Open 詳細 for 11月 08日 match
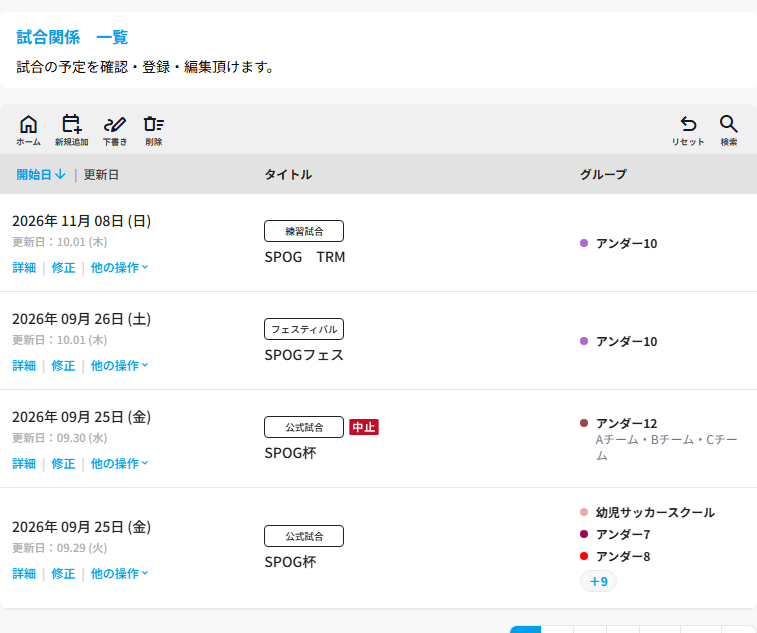This screenshot has width=757, height=633. 24,267
